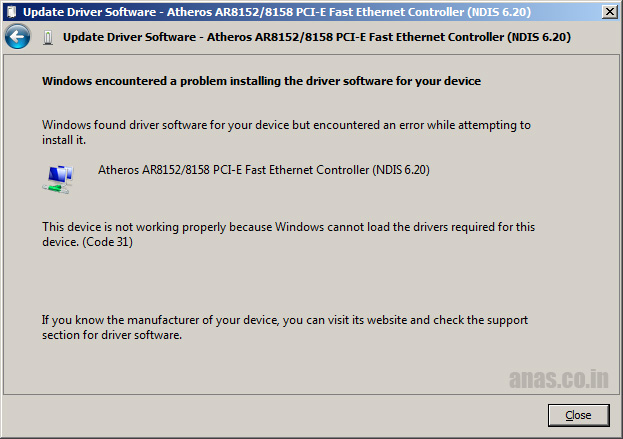Click "section for driver software." text line
The height and width of the screenshot is (439, 623).
click(112, 335)
